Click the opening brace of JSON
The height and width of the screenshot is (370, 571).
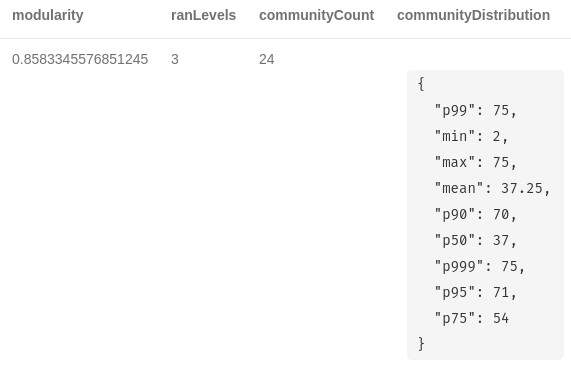(x=421, y=84)
